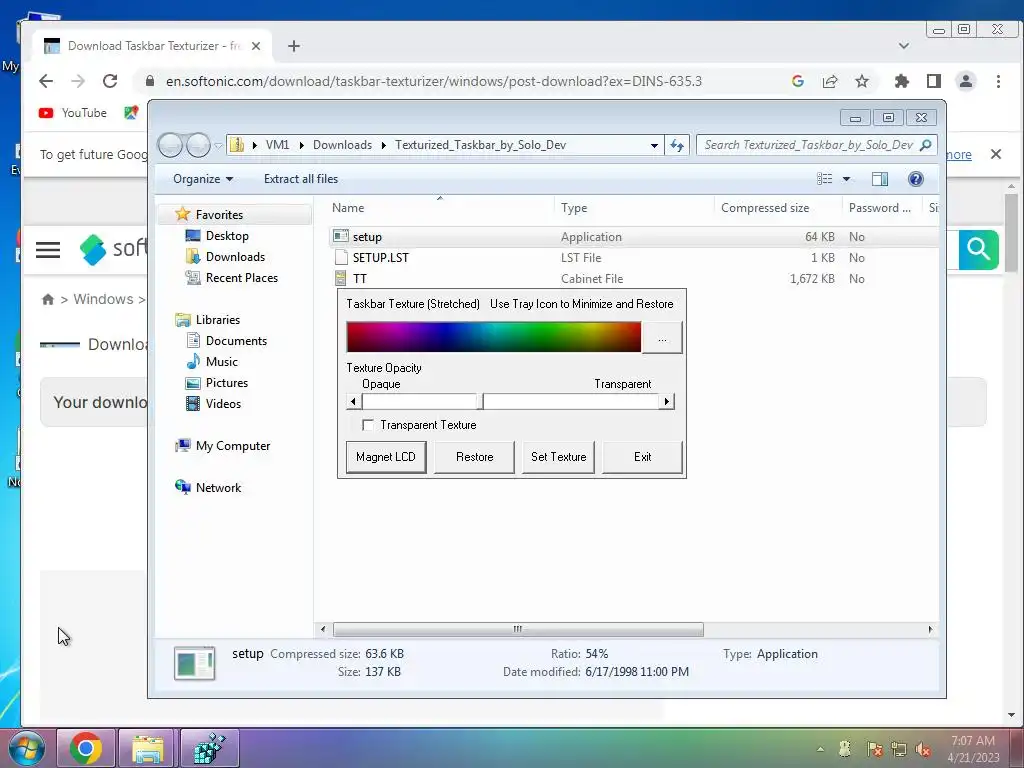Toggle the preview pane icon
The image size is (1024, 768).
click(x=880, y=179)
